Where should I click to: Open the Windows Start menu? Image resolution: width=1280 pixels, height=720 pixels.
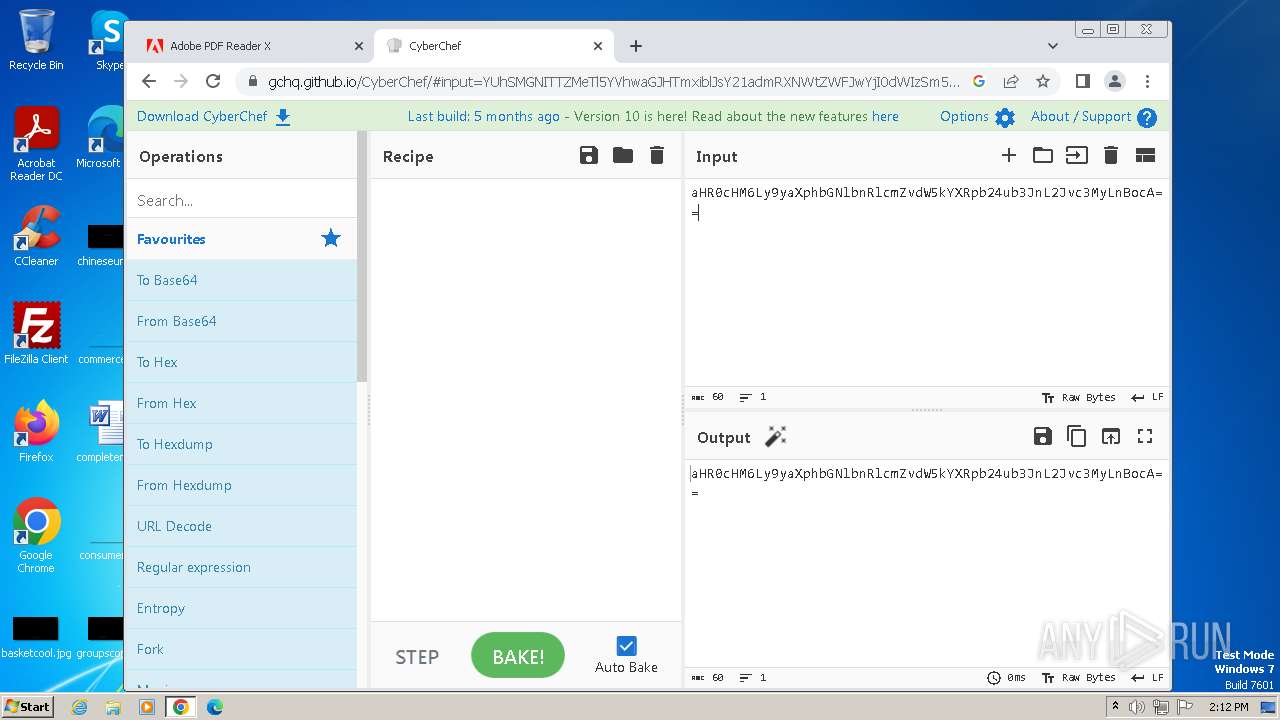[x=27, y=706]
